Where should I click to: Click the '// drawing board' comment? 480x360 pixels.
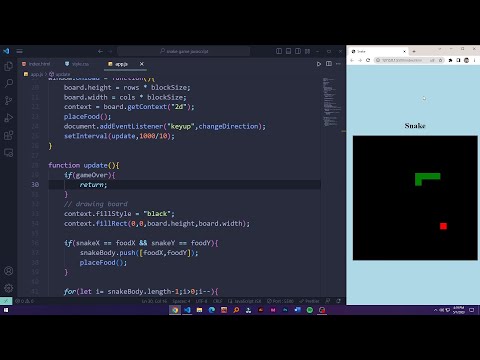click(96, 204)
